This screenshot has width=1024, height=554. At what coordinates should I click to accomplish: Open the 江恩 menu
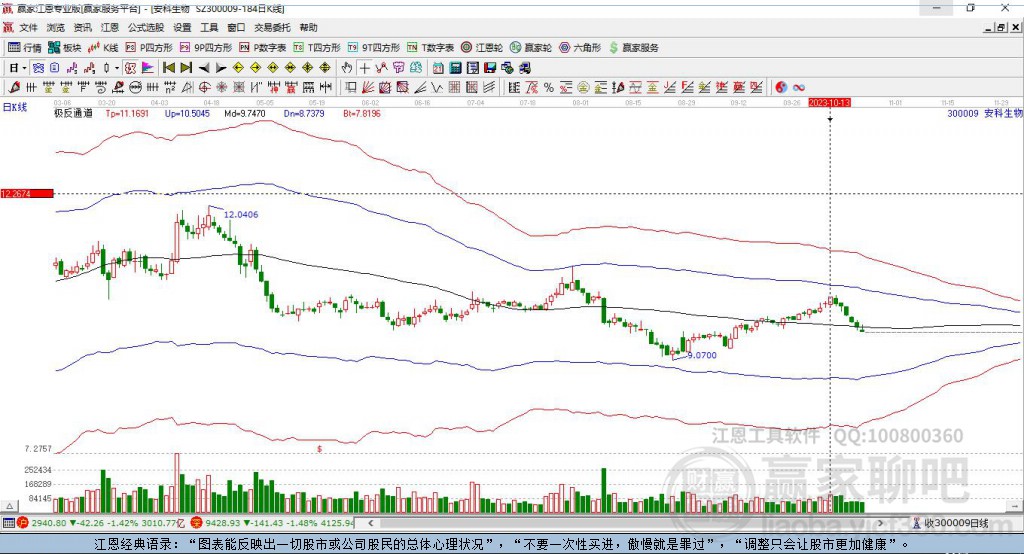110,27
